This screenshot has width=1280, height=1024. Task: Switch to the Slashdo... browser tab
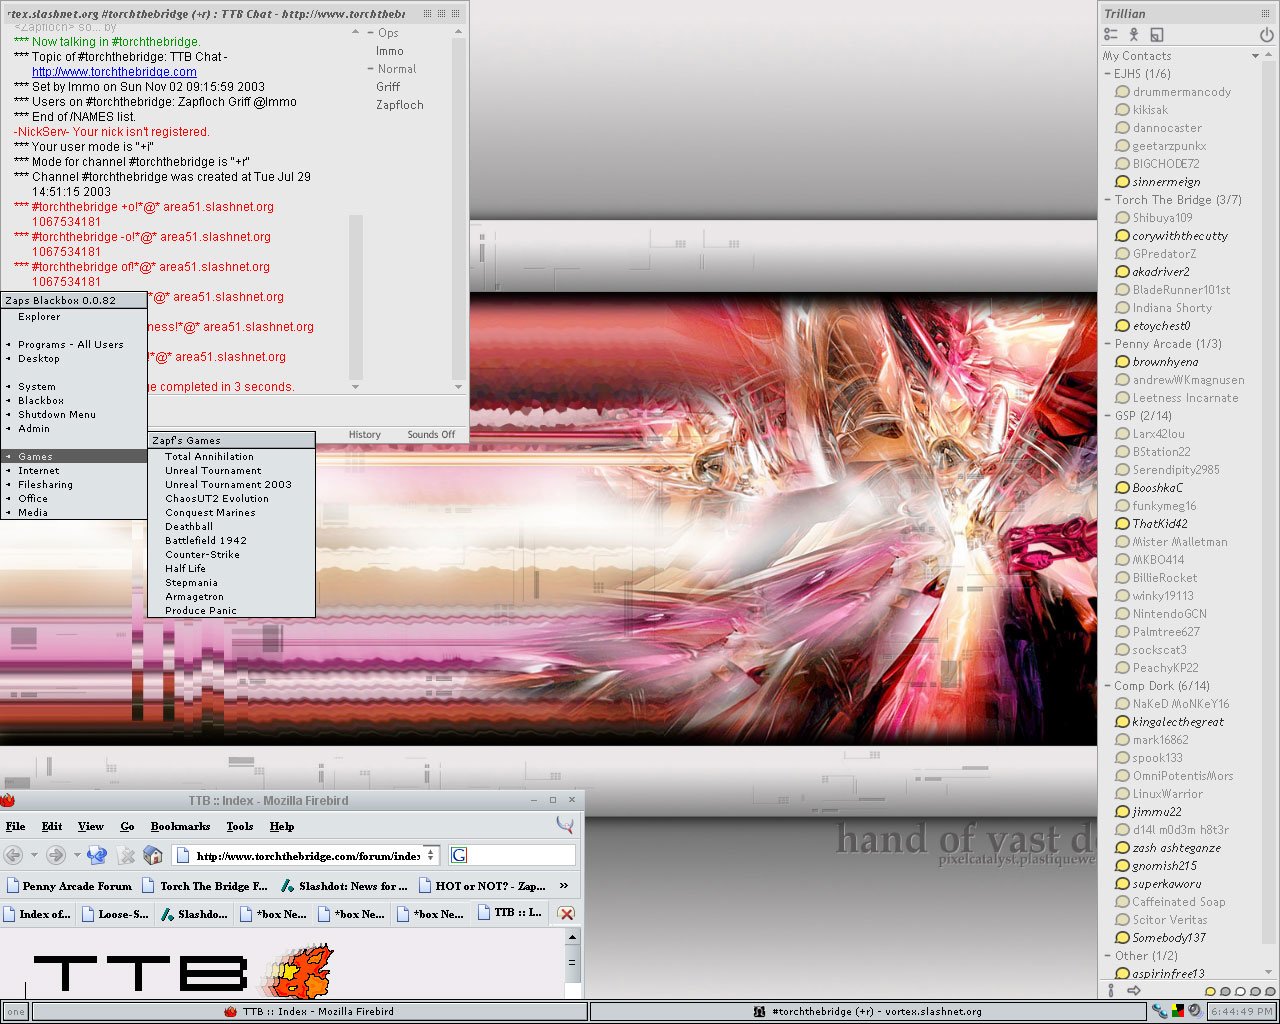[194, 913]
